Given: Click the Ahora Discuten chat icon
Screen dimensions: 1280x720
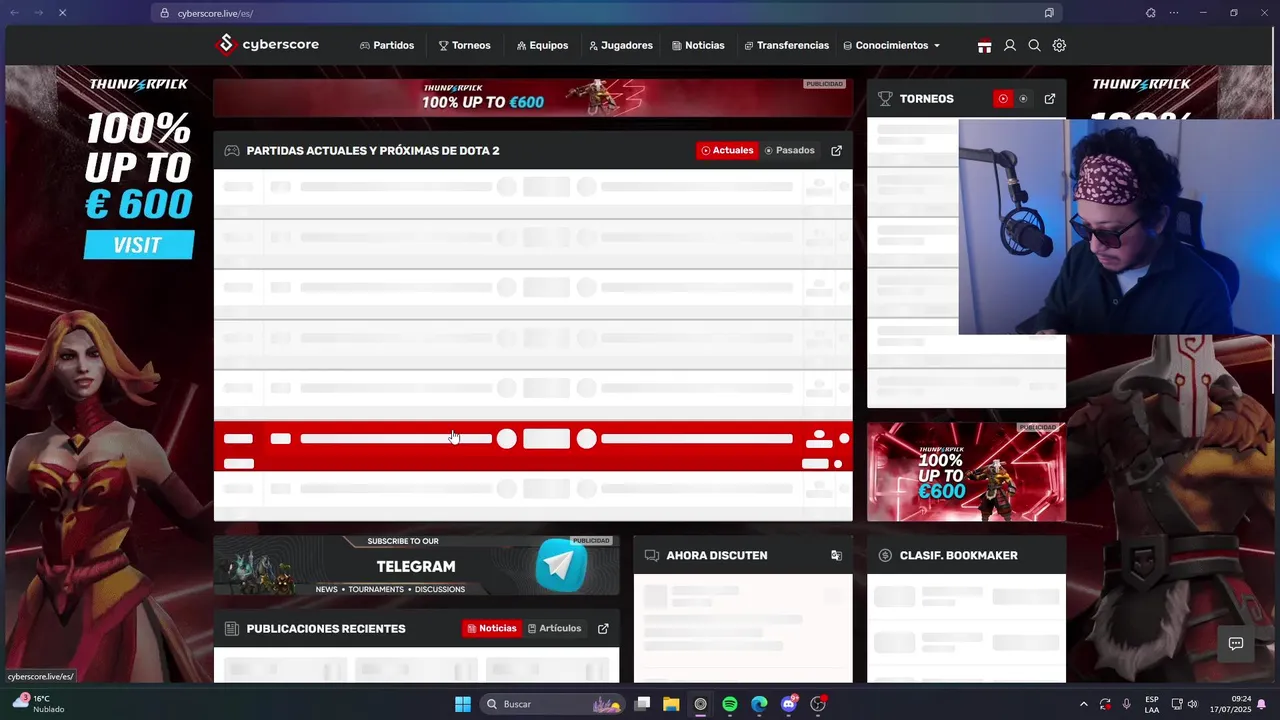Looking at the screenshot, I should [x=652, y=555].
